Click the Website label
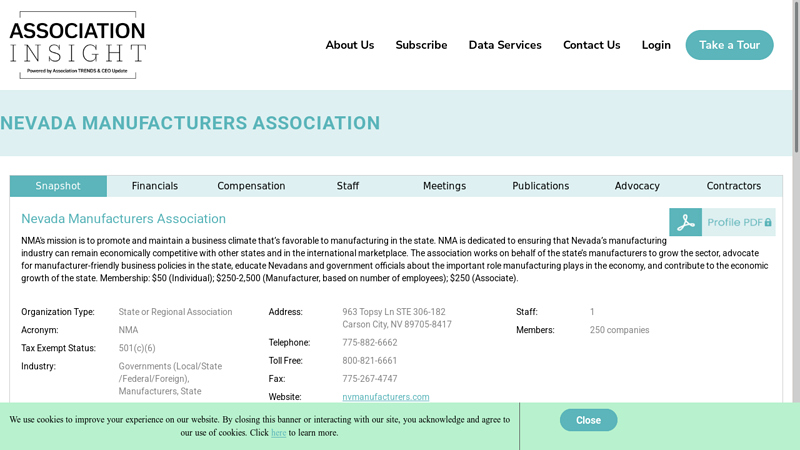Image resolution: width=800 pixels, height=450 pixels. [x=285, y=397]
